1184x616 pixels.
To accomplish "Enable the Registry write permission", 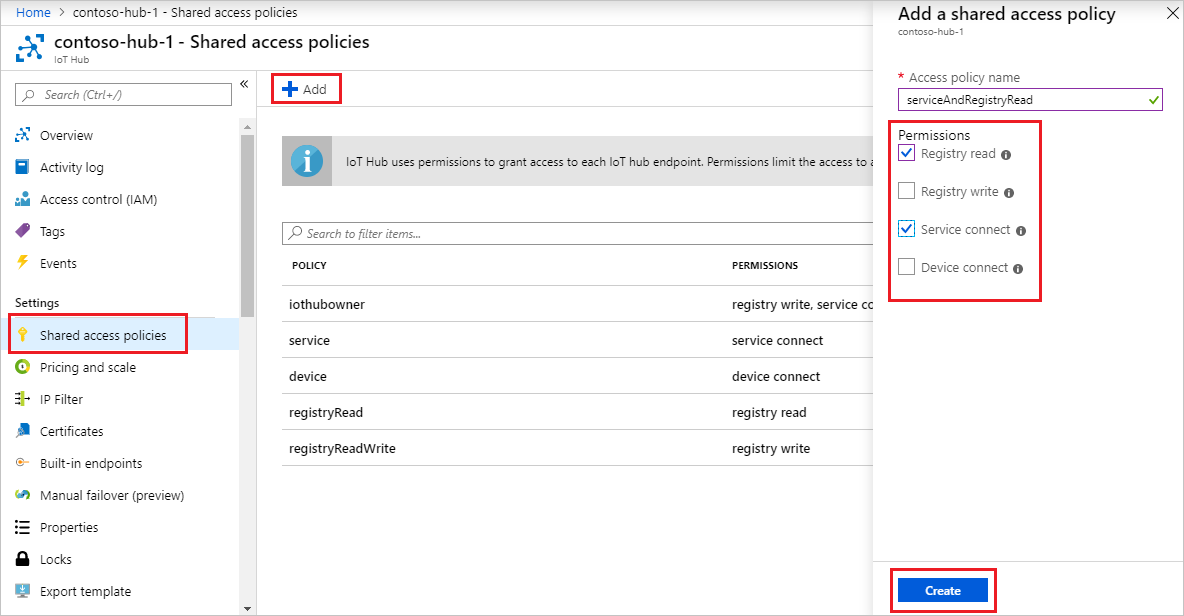I will coord(906,190).
